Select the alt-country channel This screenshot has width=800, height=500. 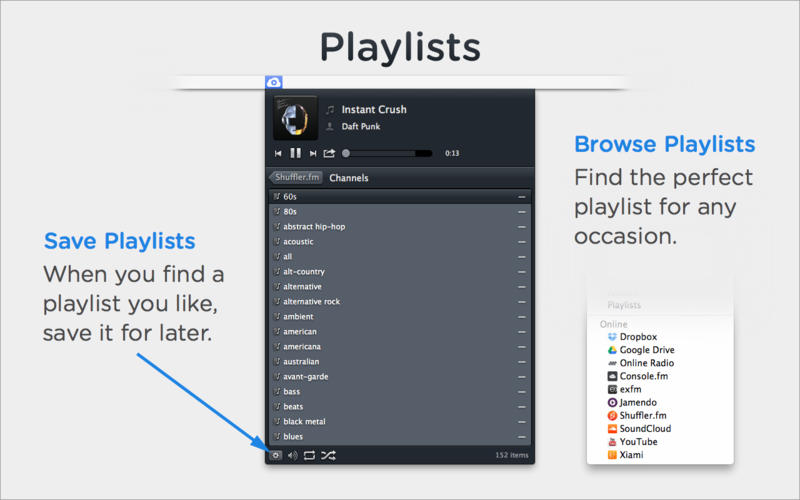point(400,271)
